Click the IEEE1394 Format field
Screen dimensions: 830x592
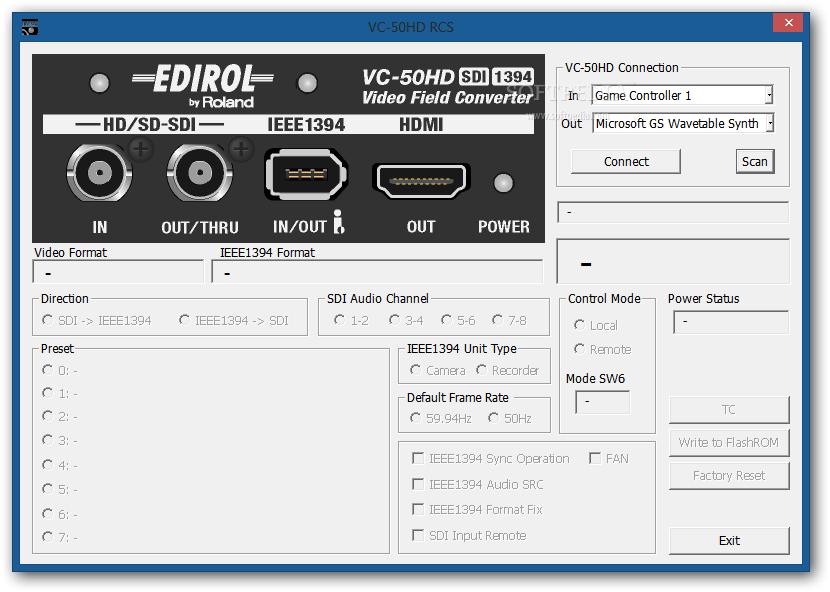(377, 272)
